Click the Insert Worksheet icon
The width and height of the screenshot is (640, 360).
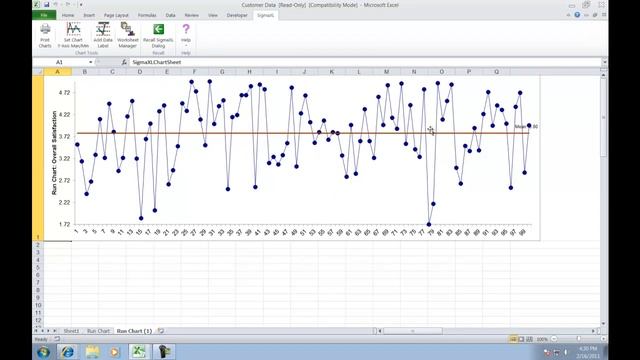(161, 331)
